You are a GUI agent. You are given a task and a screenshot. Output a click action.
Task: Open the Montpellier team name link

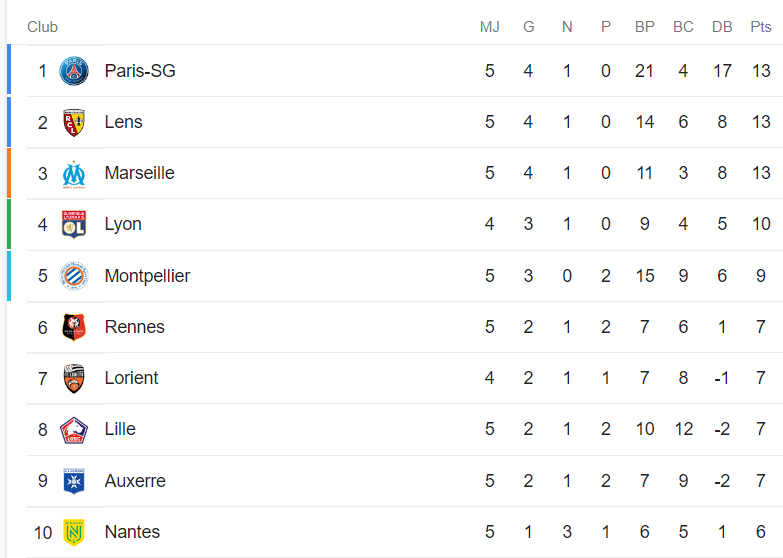[147, 276]
